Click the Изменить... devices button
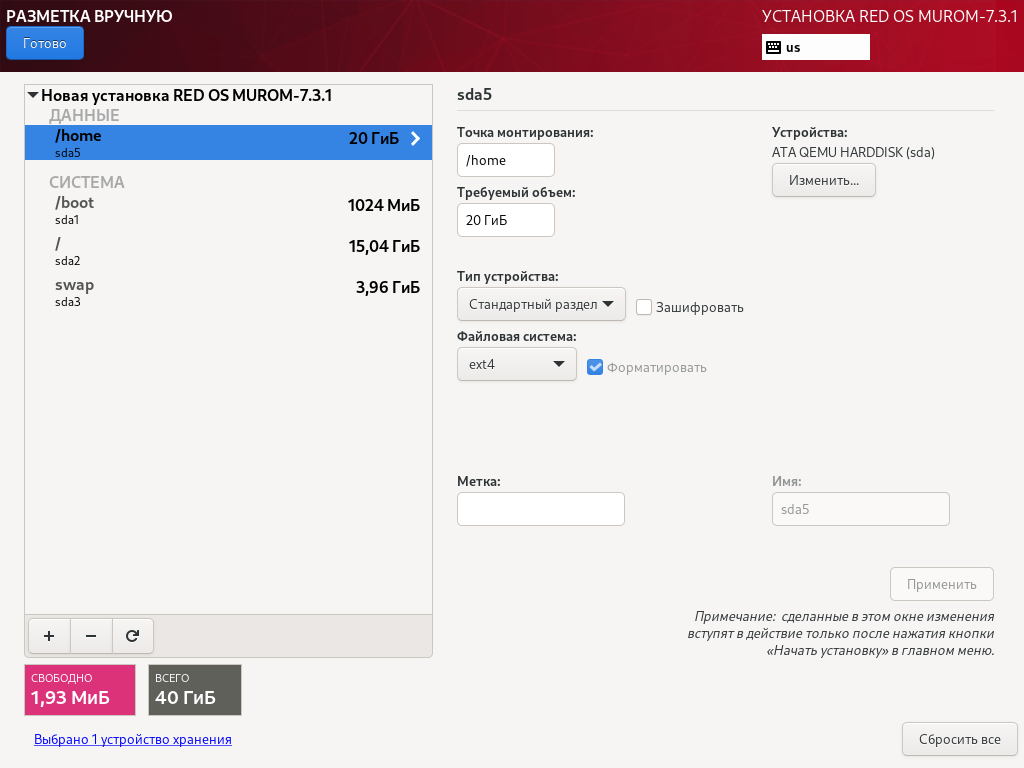 (x=824, y=180)
